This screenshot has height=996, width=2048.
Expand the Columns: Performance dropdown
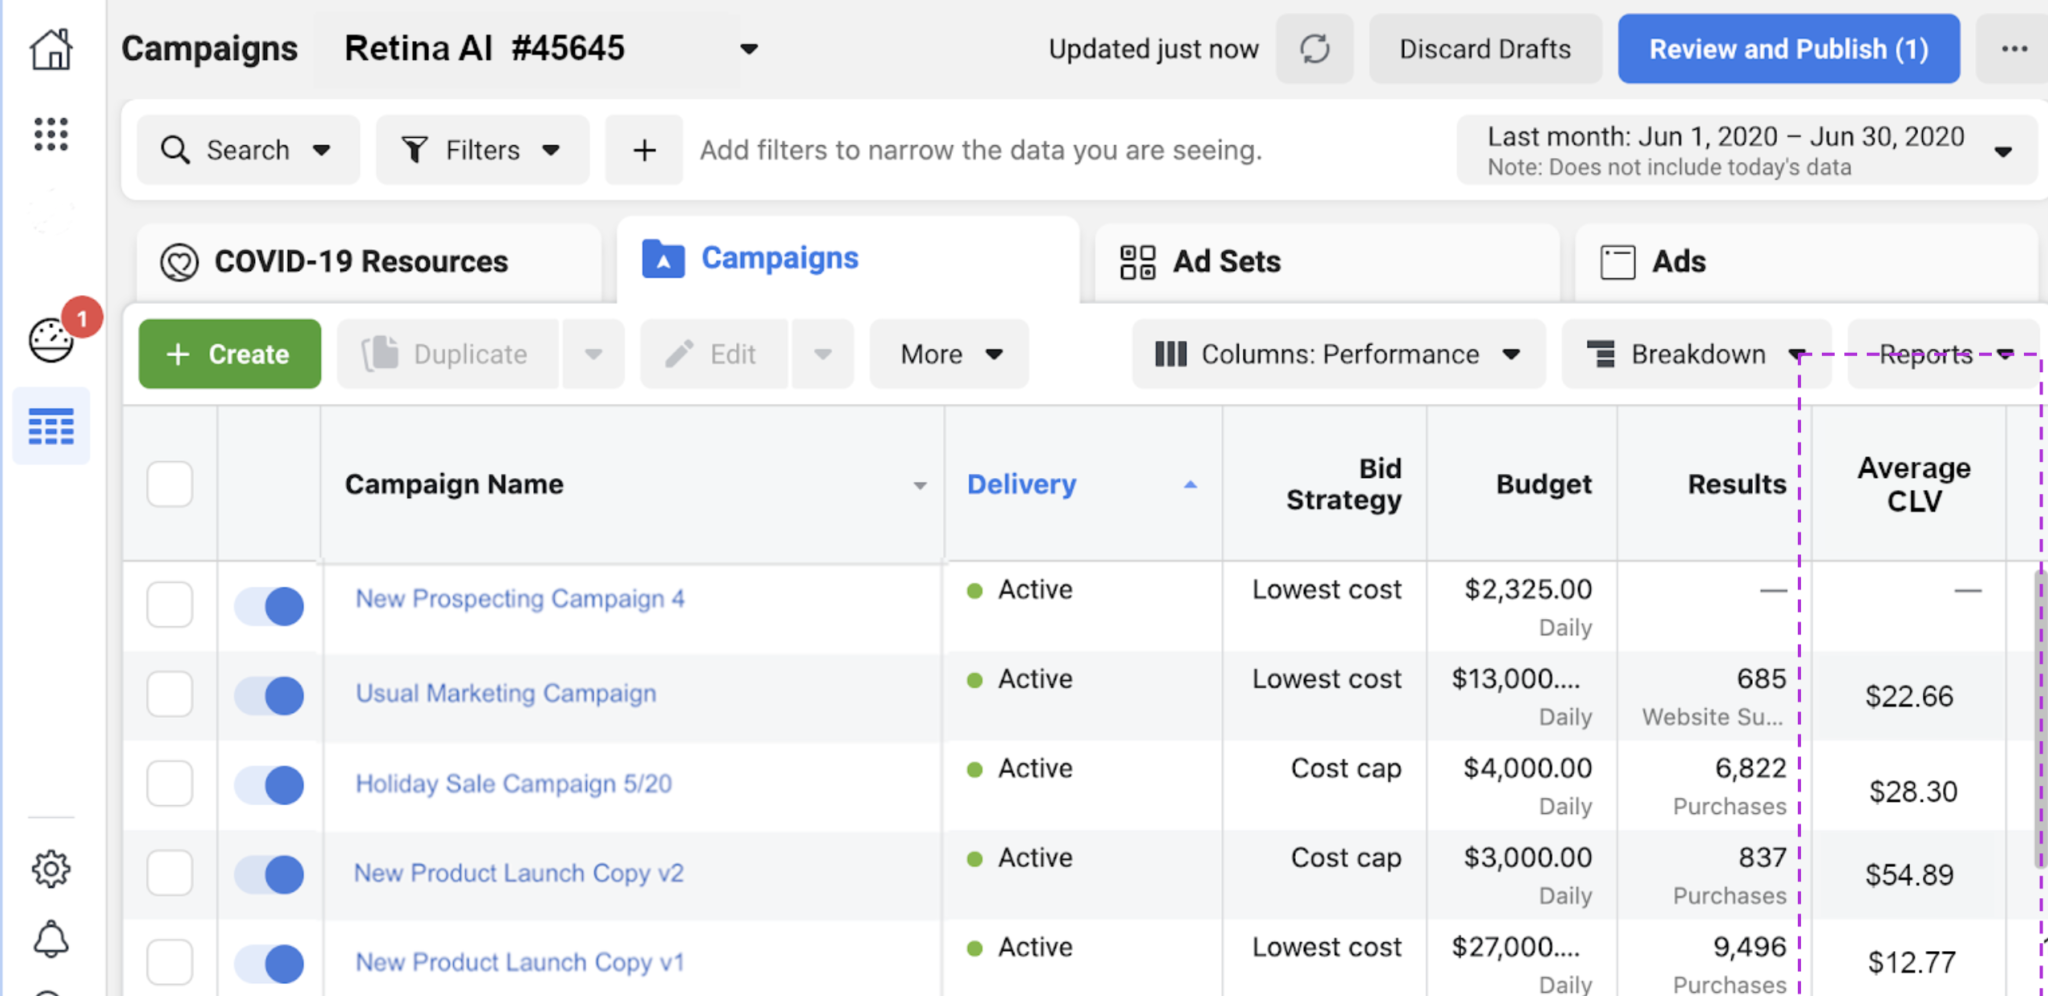[x=1338, y=354]
